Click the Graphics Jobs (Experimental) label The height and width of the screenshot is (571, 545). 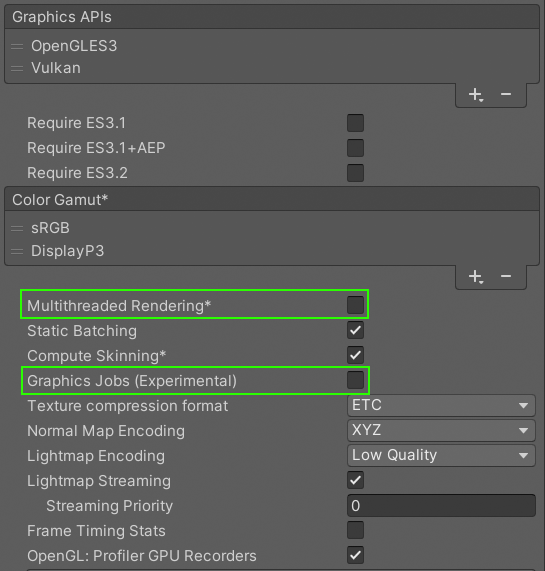click(132, 381)
